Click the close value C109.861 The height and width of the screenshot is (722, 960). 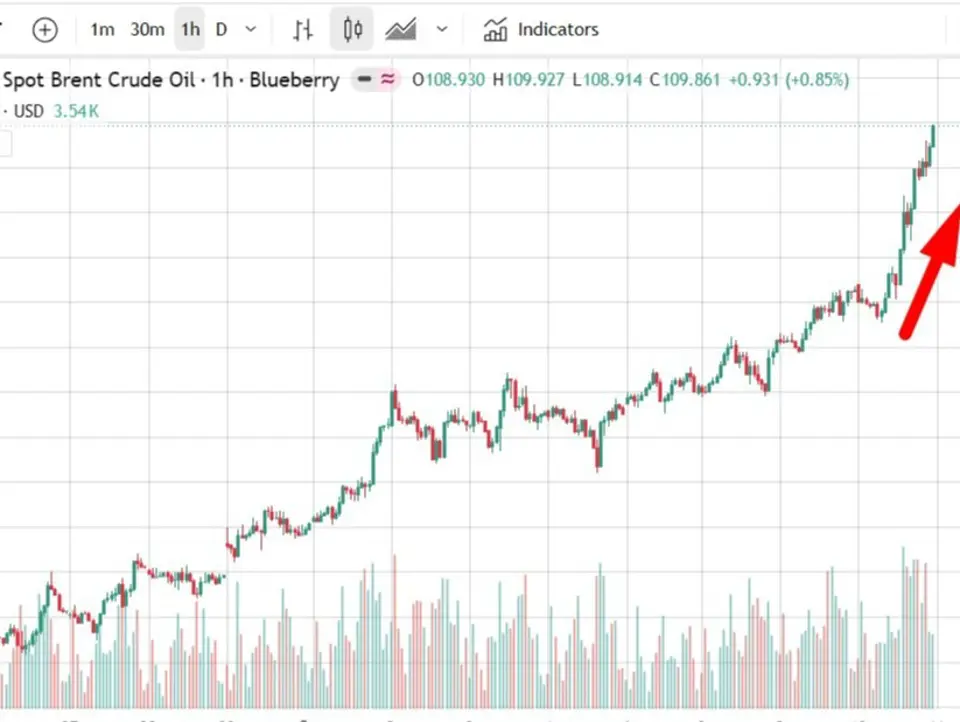tap(684, 80)
